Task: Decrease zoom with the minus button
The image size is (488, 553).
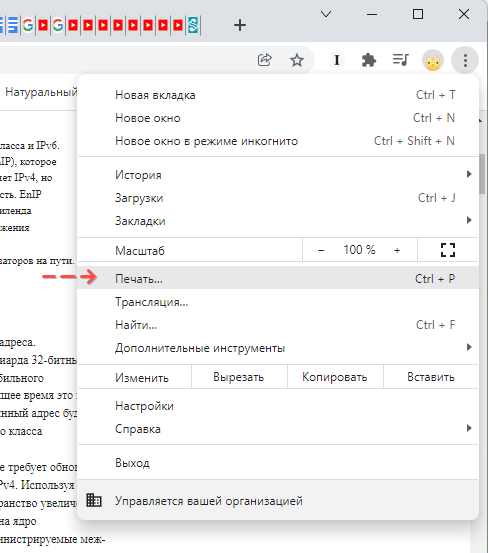Action: [321, 250]
